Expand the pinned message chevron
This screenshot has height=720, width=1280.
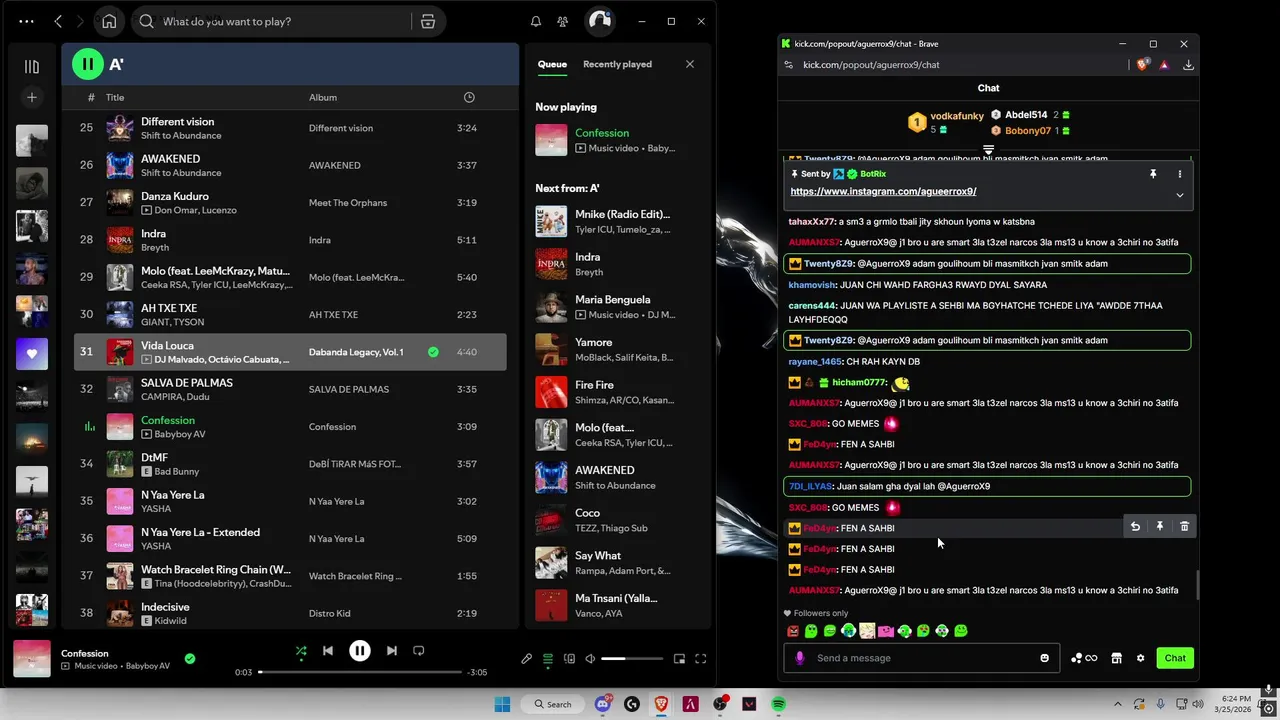pos(1180,195)
